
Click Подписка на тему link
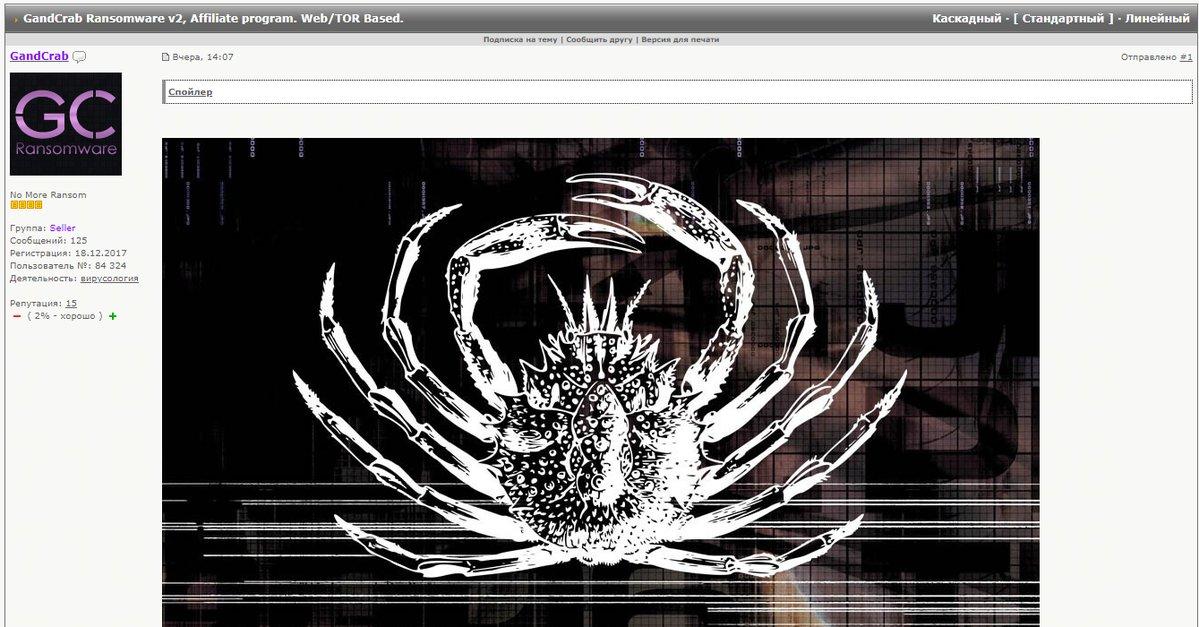[520, 40]
